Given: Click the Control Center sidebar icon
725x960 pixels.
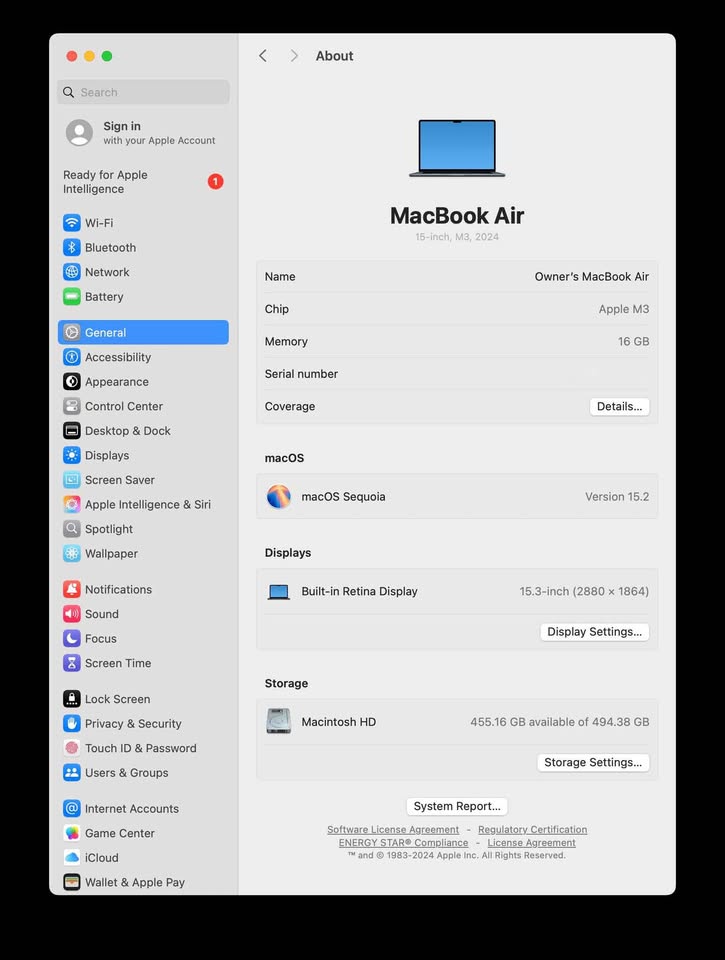Looking at the screenshot, I should pos(72,406).
